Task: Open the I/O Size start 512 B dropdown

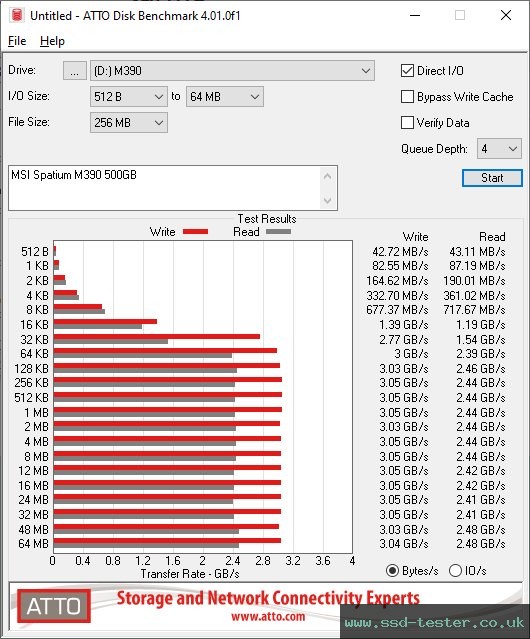Action: [x=129, y=97]
